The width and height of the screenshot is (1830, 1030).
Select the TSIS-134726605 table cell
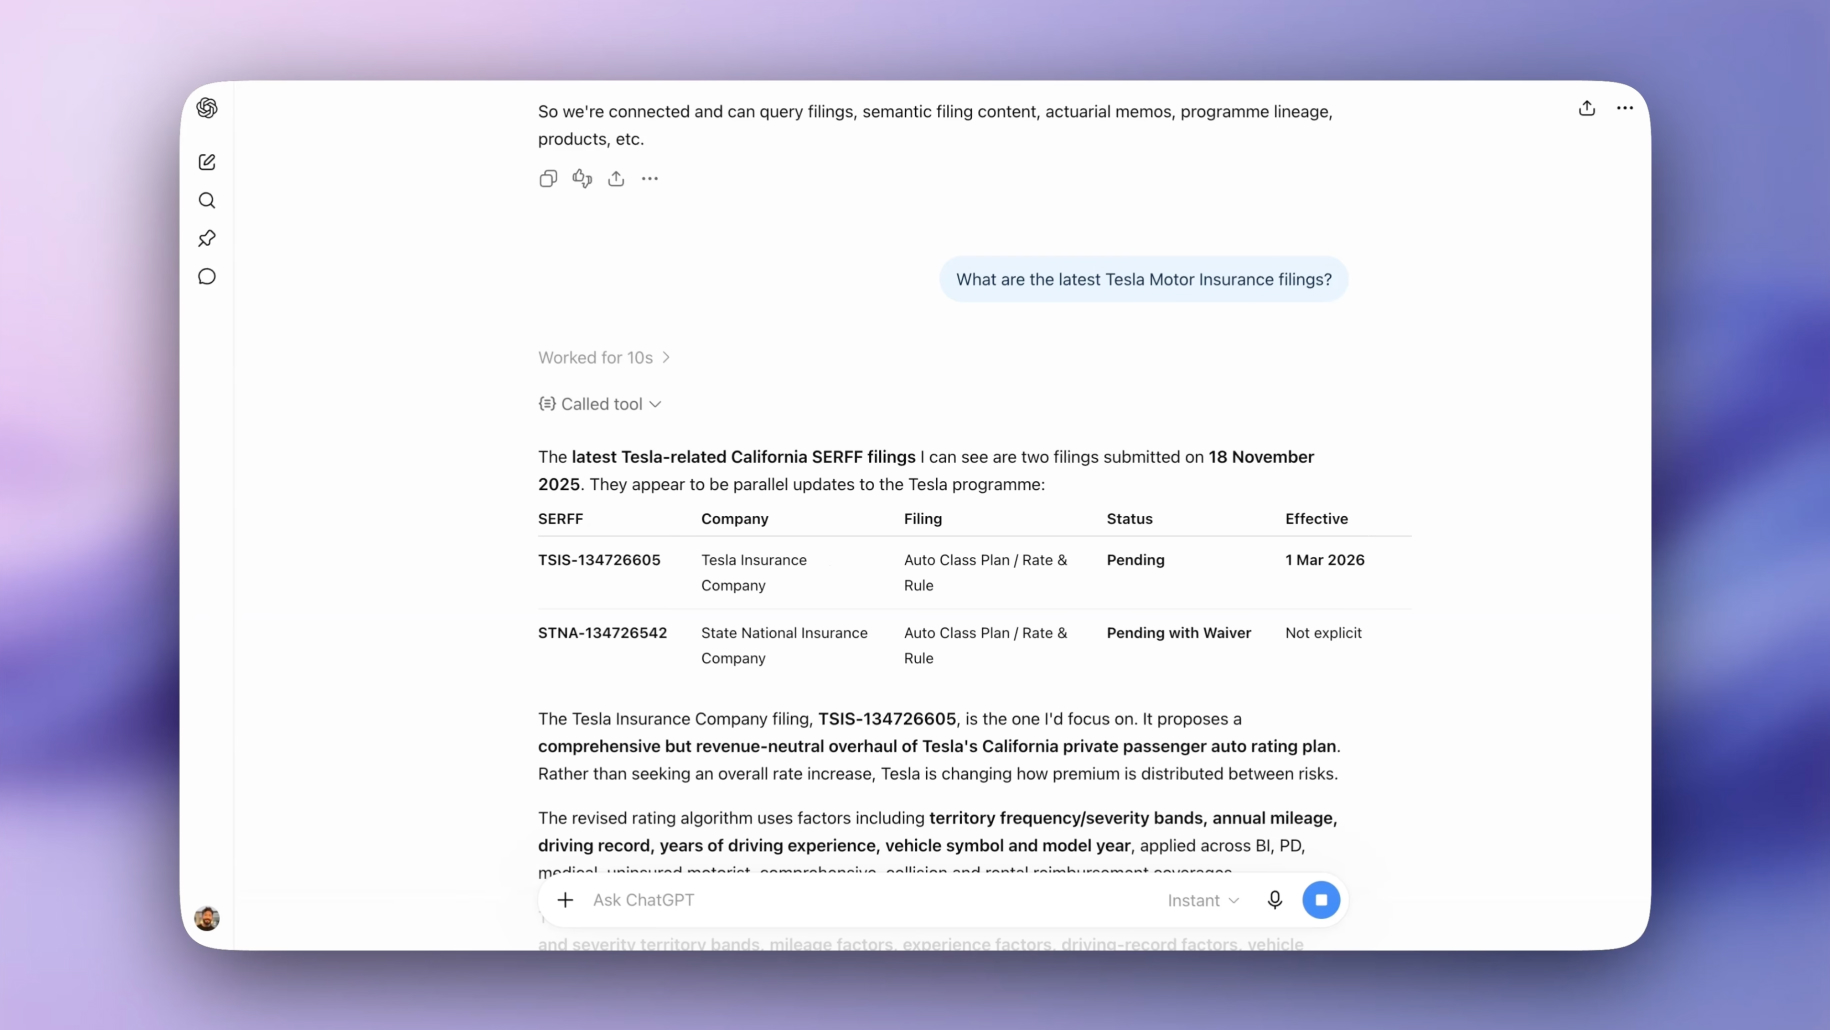click(599, 560)
